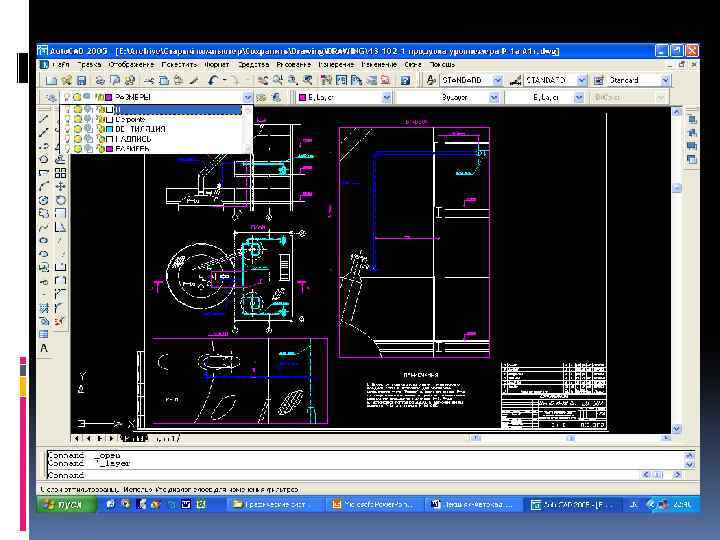
Task: Click the Undo arrow icon
Action: pyautogui.click(x=213, y=81)
